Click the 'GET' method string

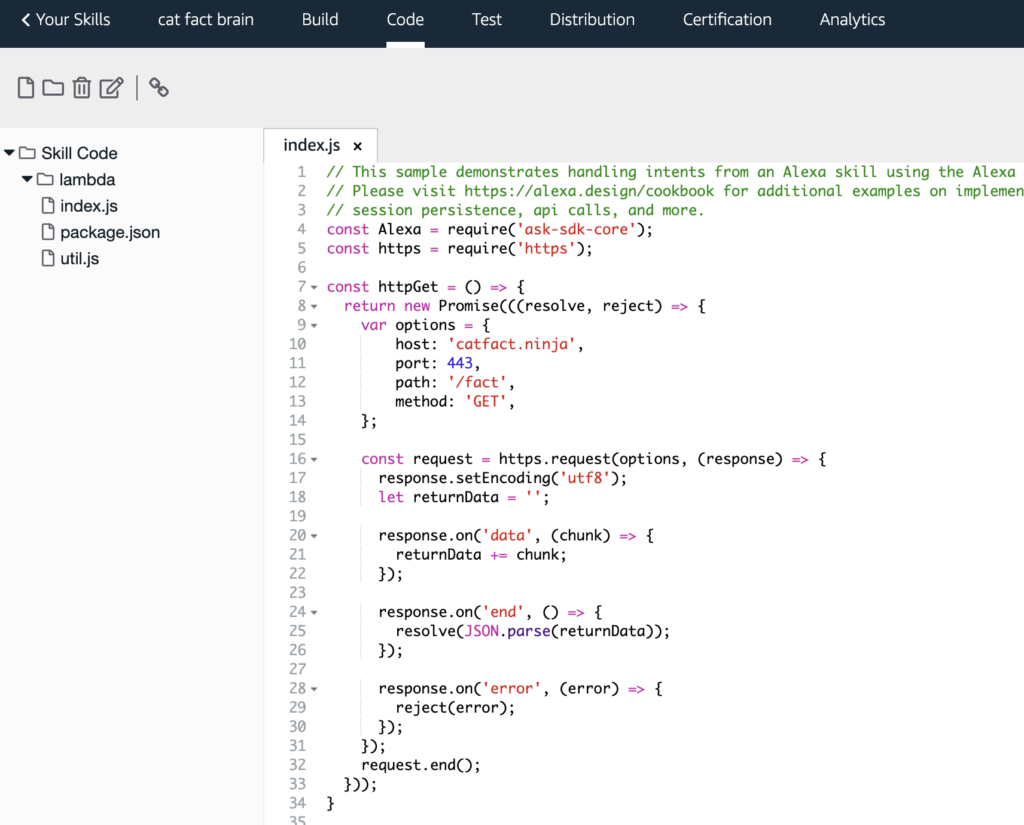(x=485, y=401)
